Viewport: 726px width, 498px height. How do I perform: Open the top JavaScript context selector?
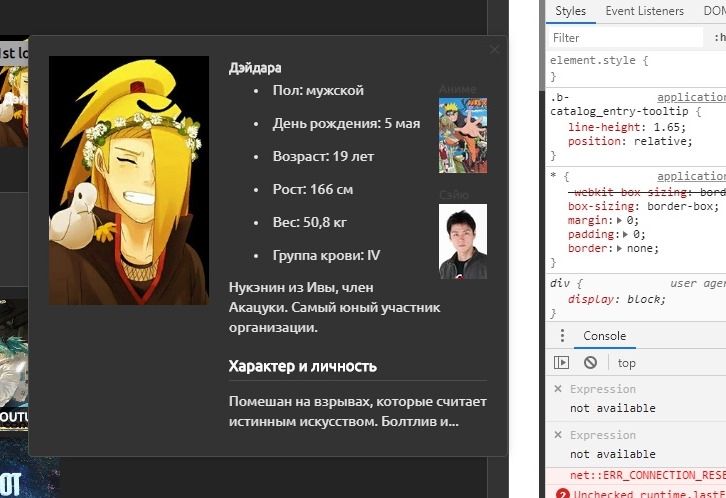(626, 363)
